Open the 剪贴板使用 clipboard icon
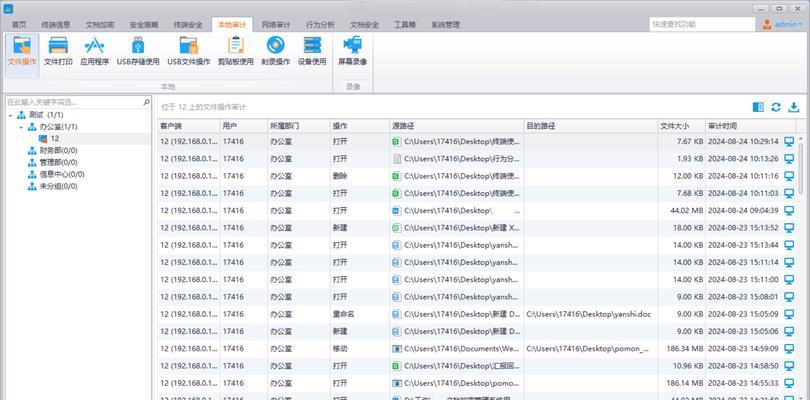Viewport: 810px width, 400px height. (236, 46)
